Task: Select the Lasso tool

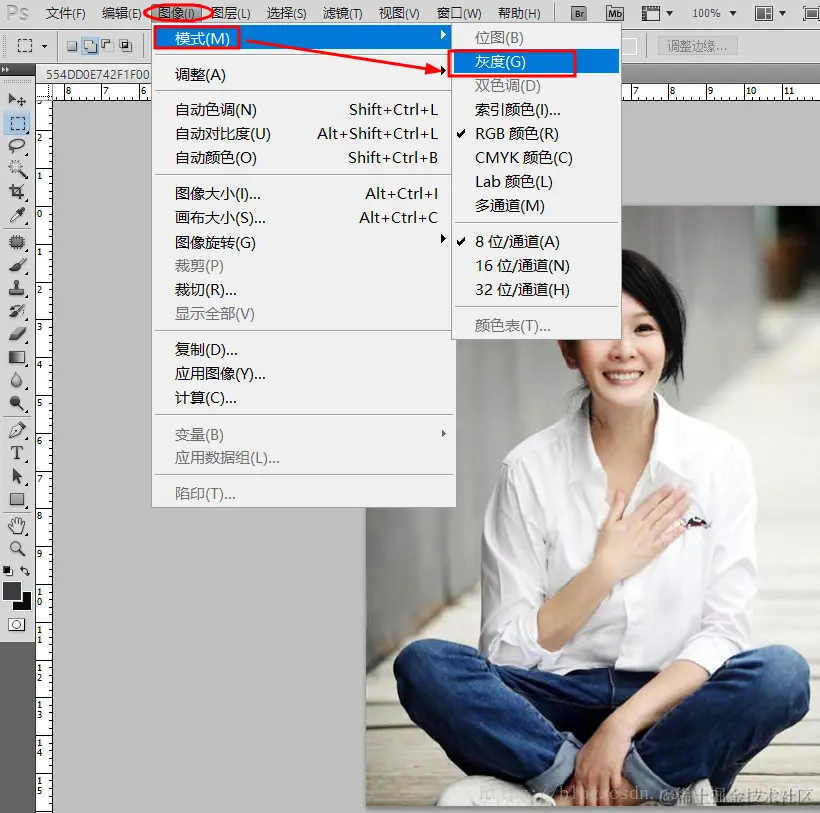Action: point(17,145)
